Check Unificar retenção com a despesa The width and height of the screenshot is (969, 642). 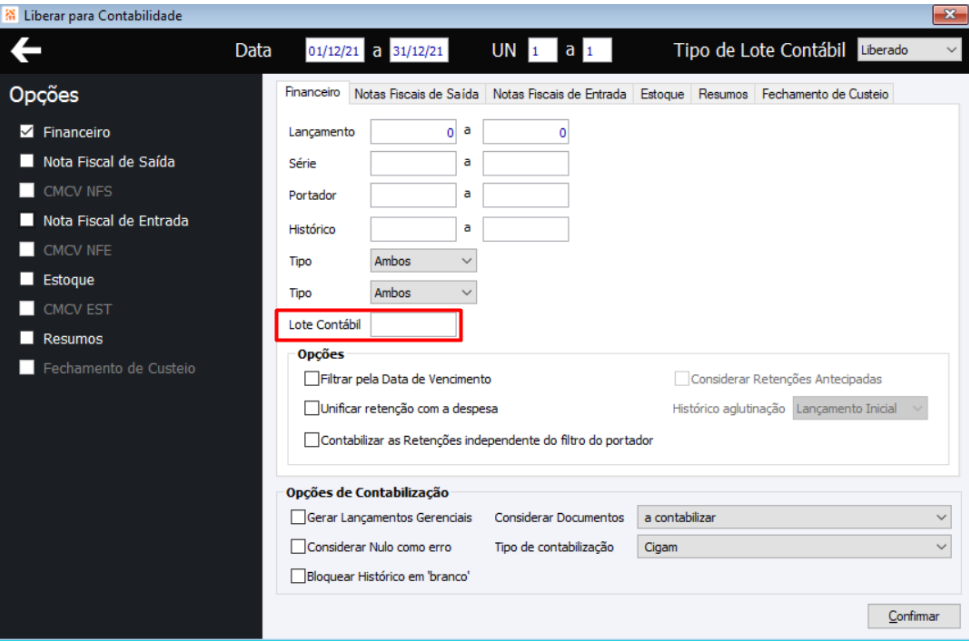(311, 408)
